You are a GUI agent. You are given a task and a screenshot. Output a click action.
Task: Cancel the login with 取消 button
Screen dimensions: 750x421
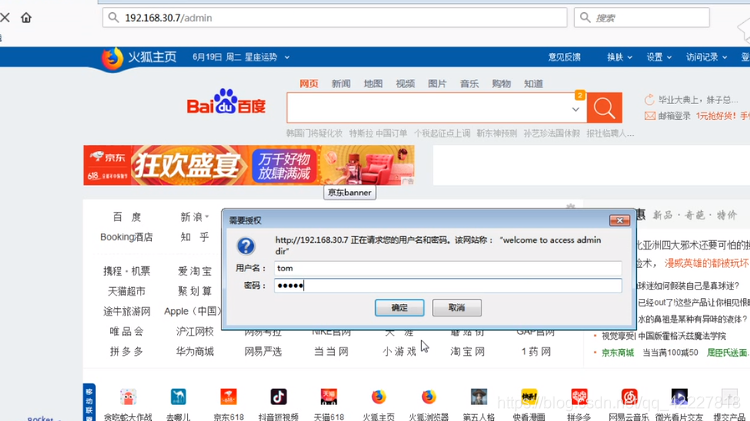pos(457,308)
